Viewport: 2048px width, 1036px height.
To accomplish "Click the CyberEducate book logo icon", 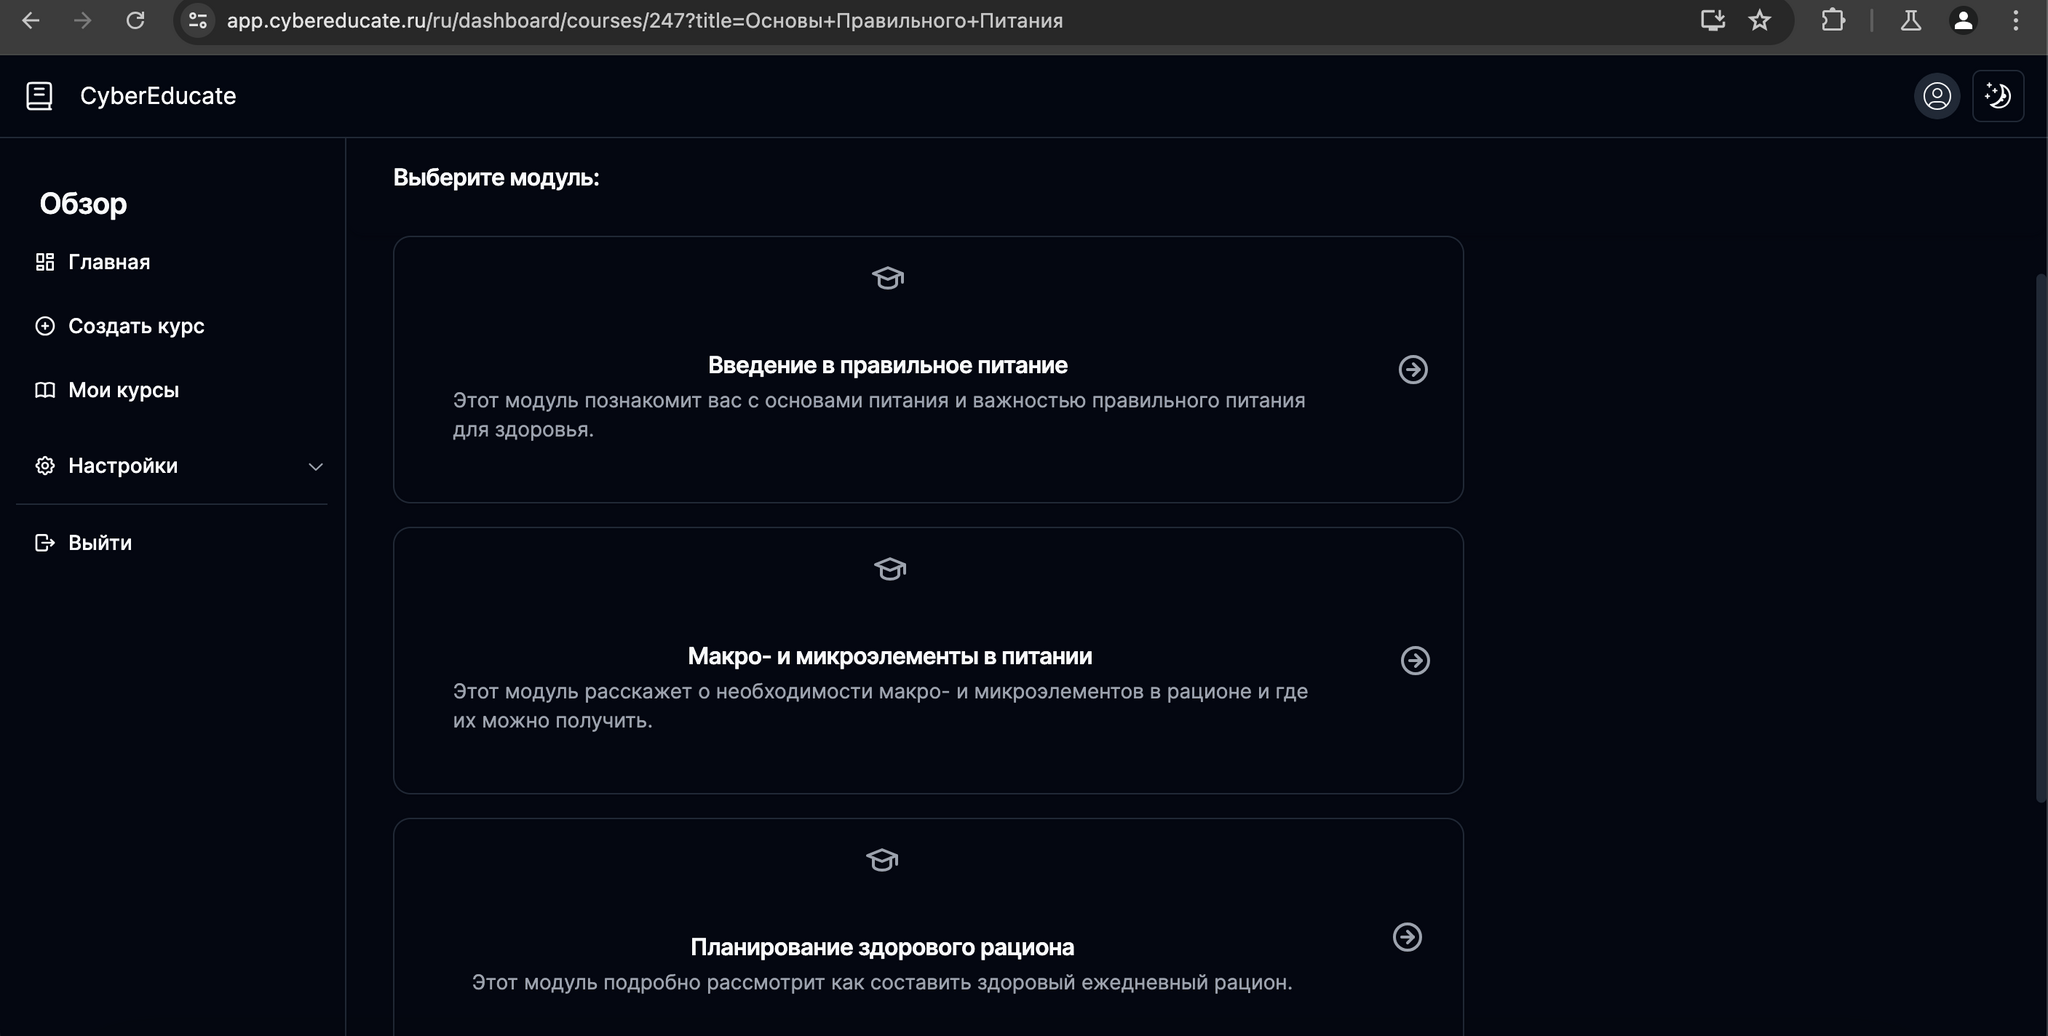I will point(39,96).
